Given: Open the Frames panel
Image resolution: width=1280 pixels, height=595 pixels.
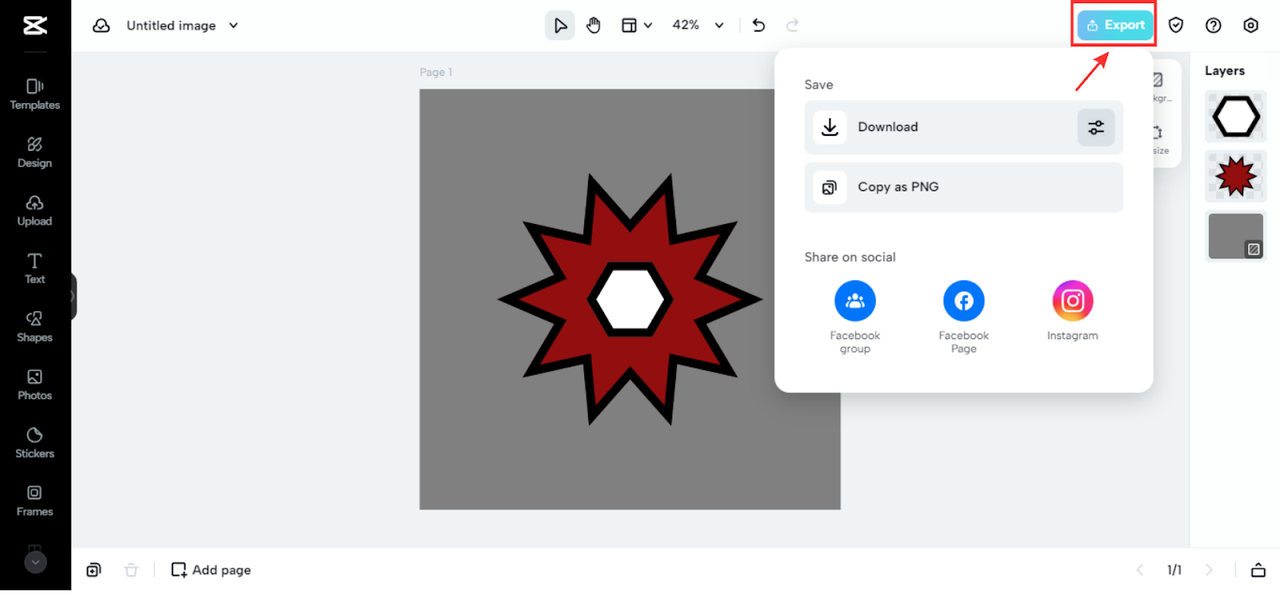Looking at the screenshot, I should [x=35, y=500].
